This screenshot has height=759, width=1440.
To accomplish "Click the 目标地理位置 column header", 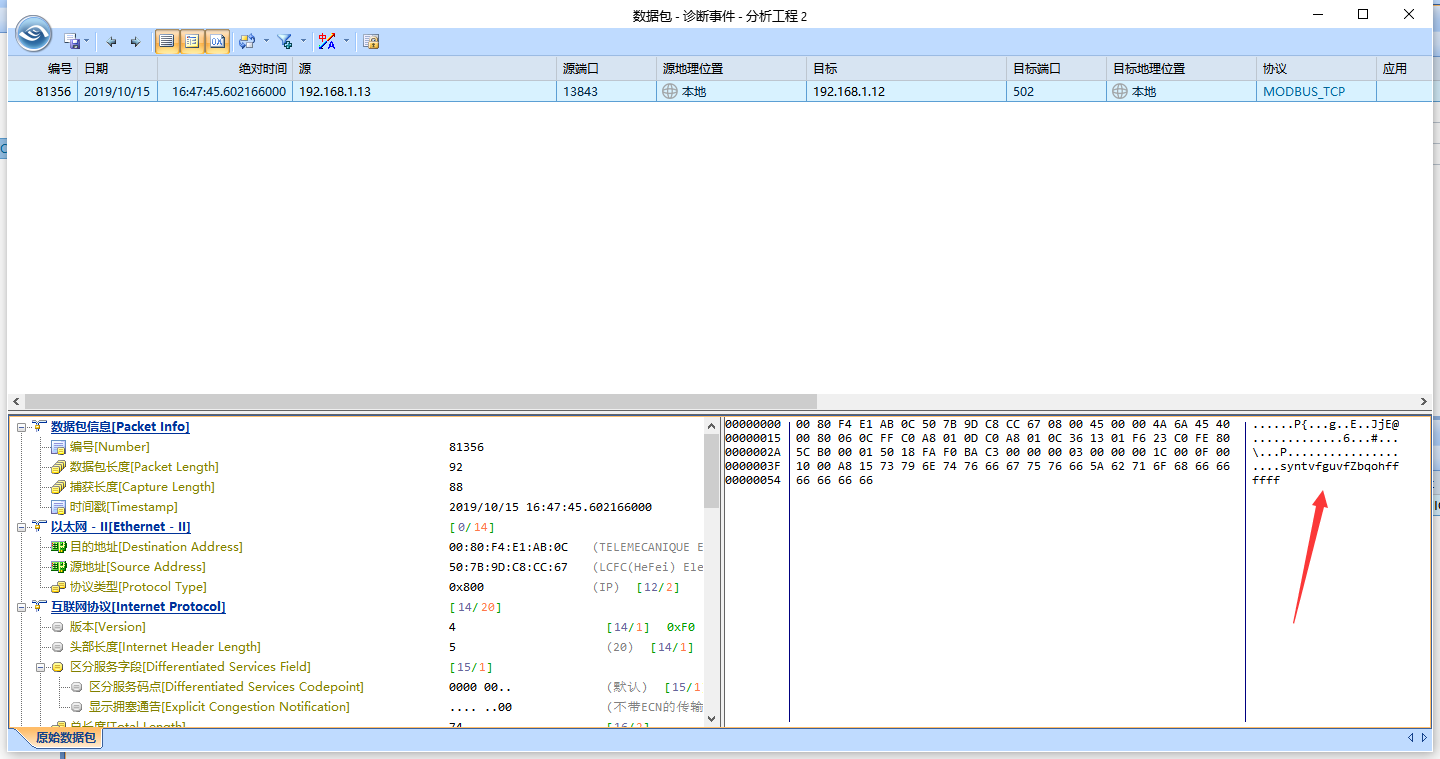I will (x=1181, y=69).
